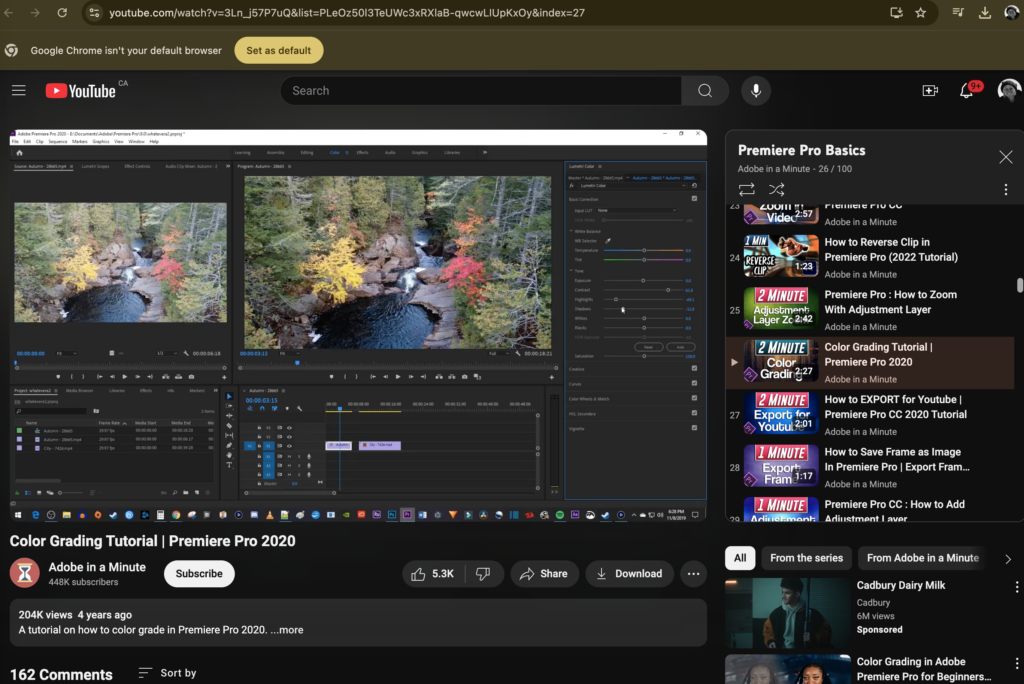The width and height of the screenshot is (1024, 684).
Task: Close the Premiere Pro Basics playlist panel
Action: coord(1006,157)
